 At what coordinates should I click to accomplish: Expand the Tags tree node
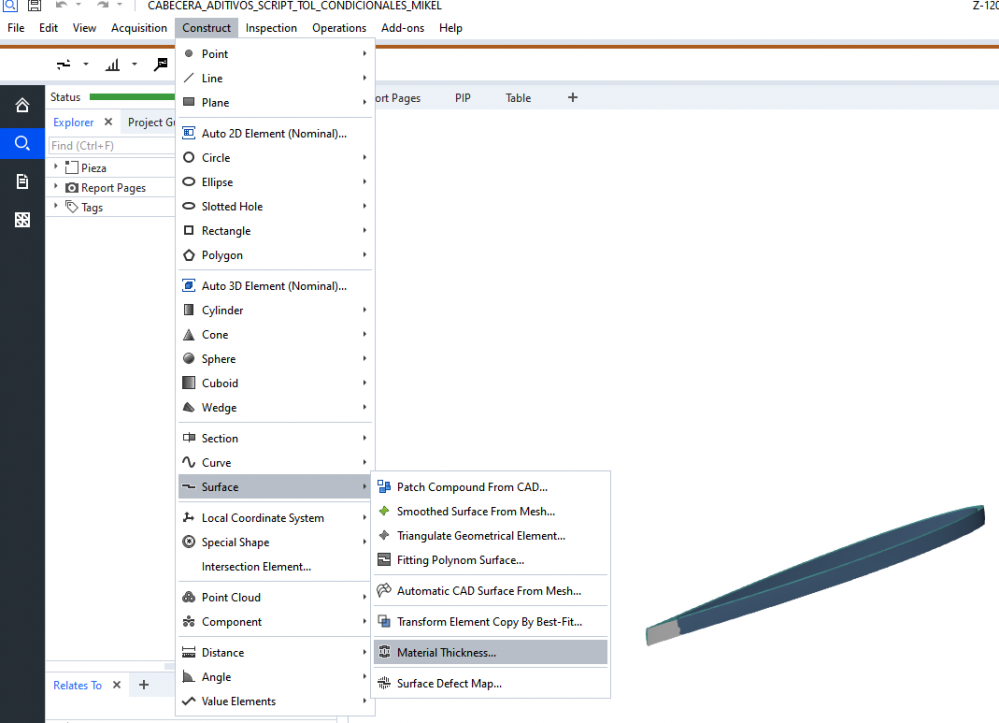[x=56, y=207]
